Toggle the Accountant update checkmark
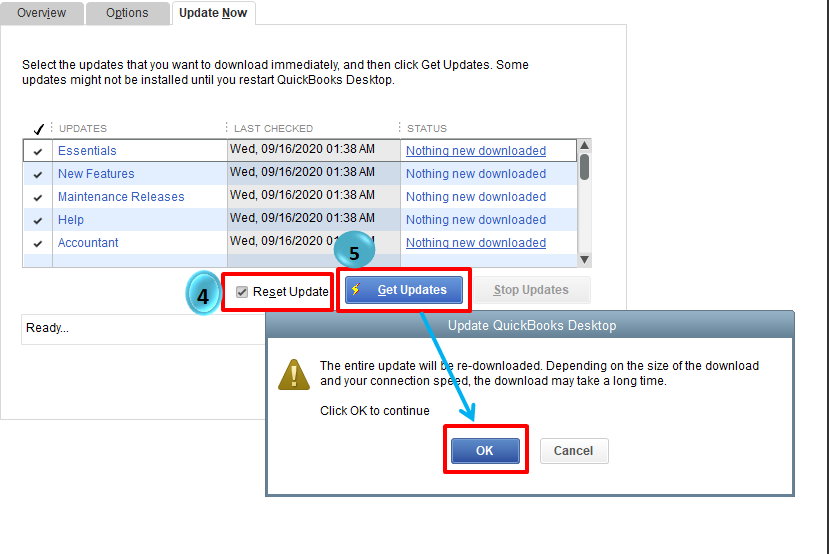Image resolution: width=829 pixels, height=554 pixels. (x=38, y=243)
